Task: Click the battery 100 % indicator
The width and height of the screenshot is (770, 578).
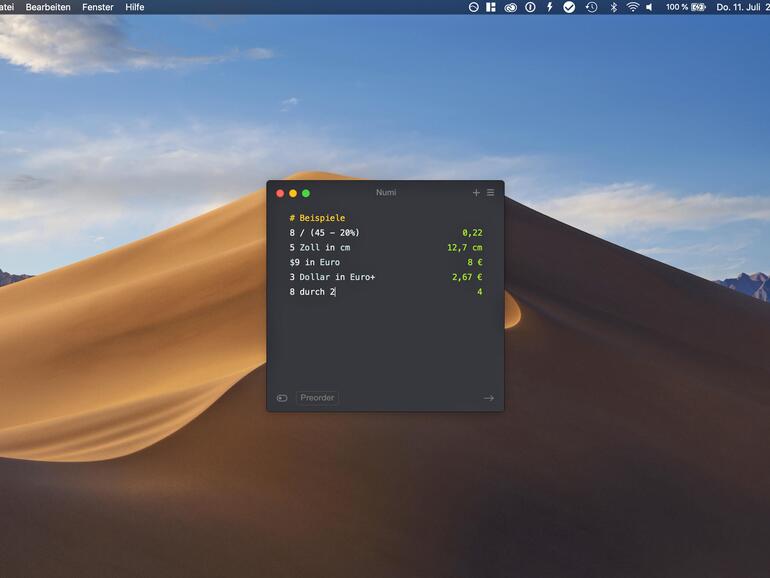Action: 686,7
